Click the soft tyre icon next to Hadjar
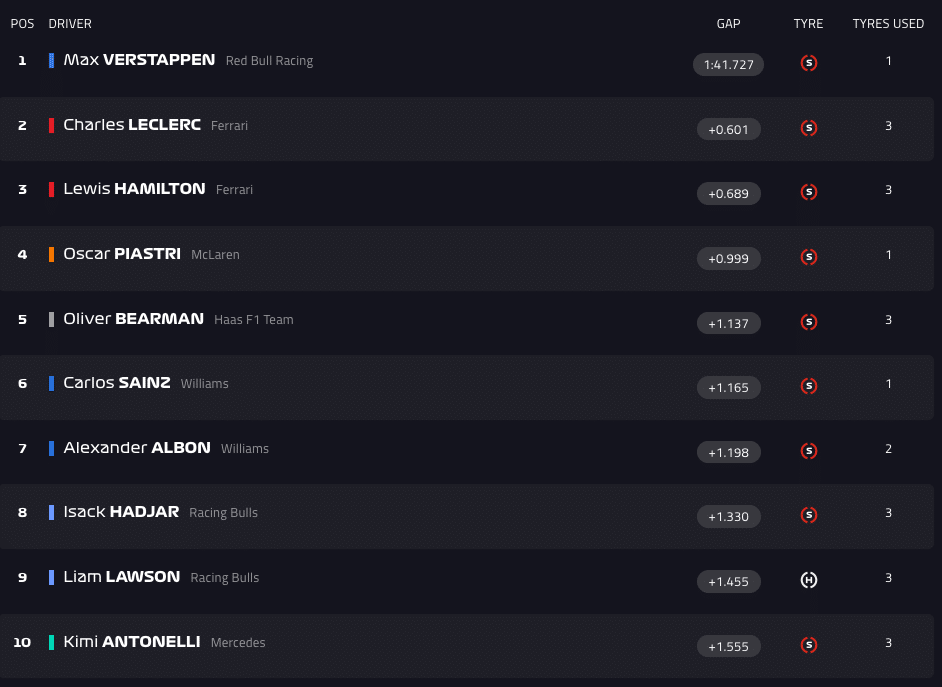942x687 pixels. coord(808,515)
